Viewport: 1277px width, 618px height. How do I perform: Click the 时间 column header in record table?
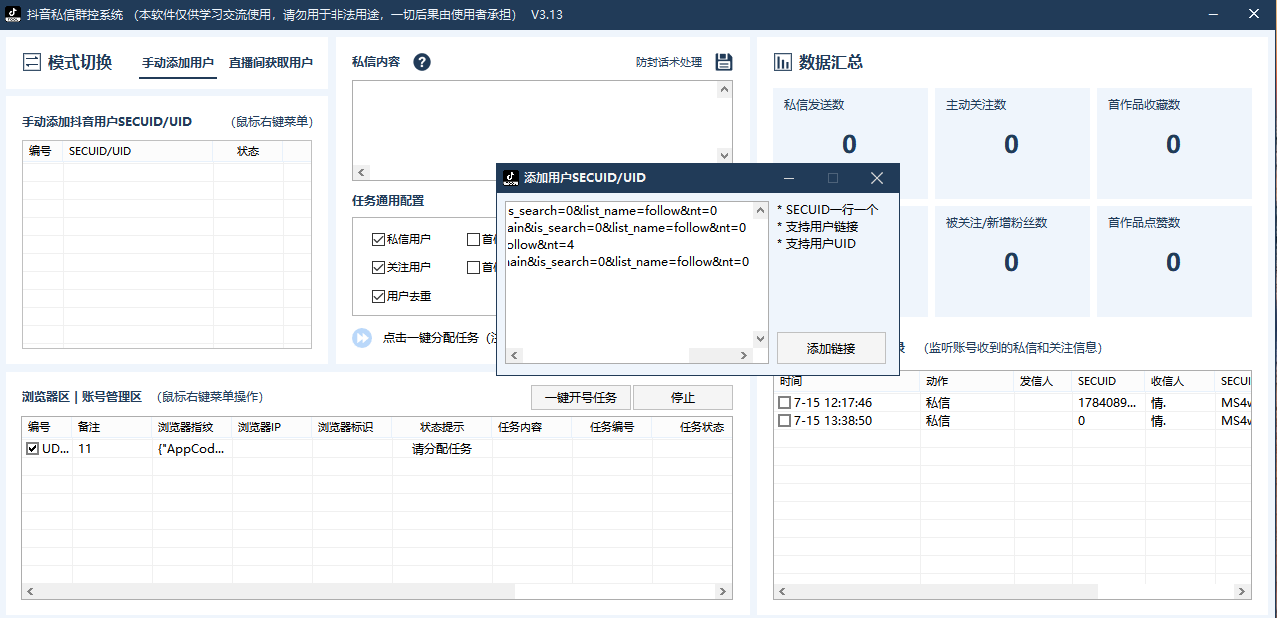pyautogui.click(x=846, y=381)
